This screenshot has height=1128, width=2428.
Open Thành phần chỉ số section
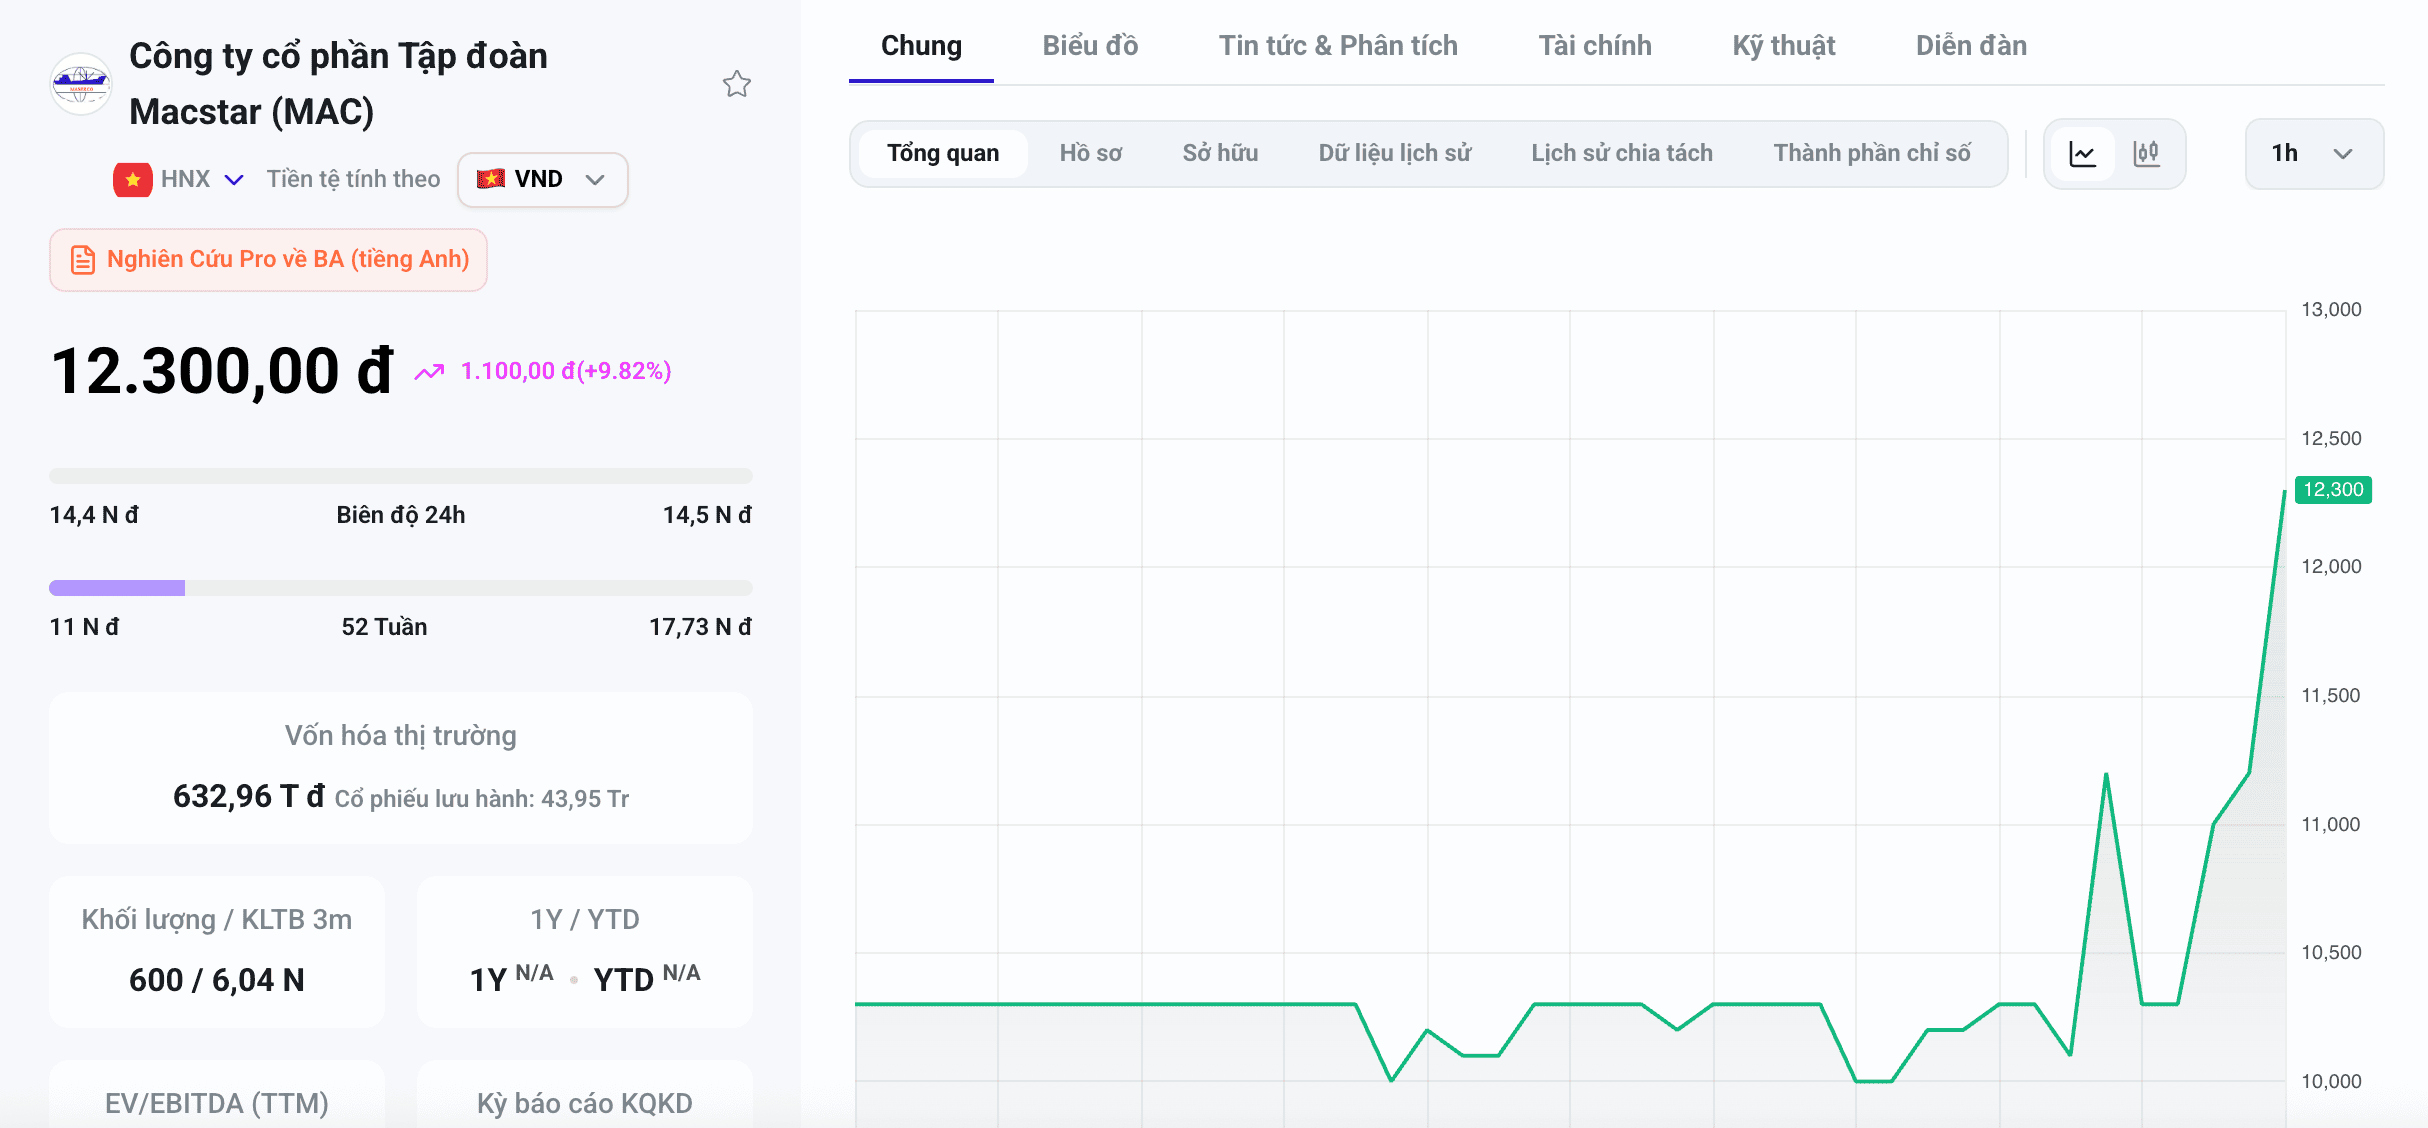coord(1872,153)
